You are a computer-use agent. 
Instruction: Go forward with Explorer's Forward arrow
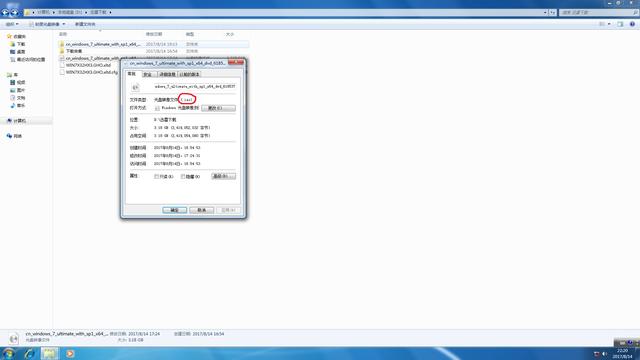[14, 13]
